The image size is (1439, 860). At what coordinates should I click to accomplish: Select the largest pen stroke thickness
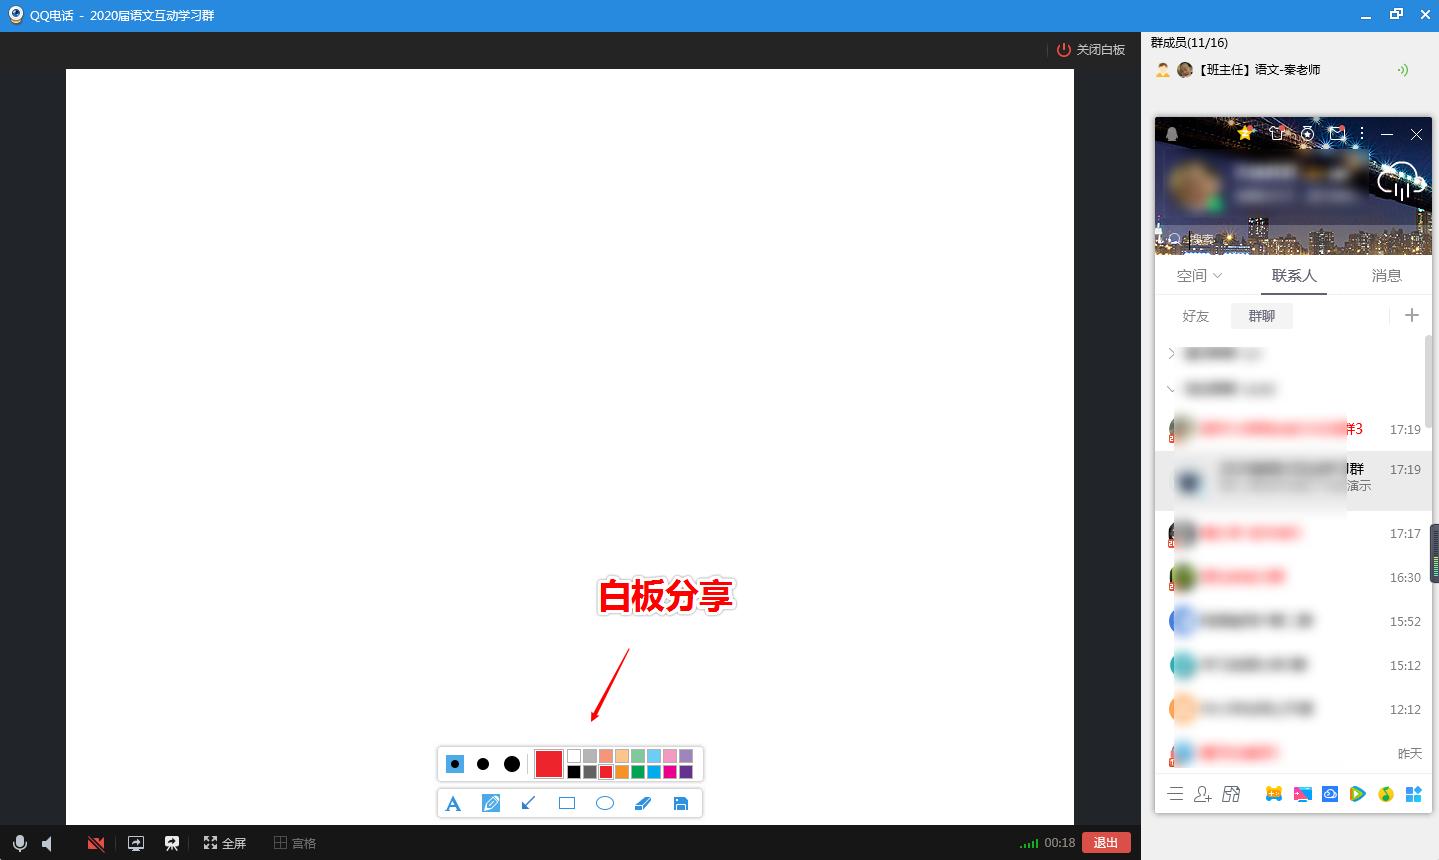tap(511, 763)
